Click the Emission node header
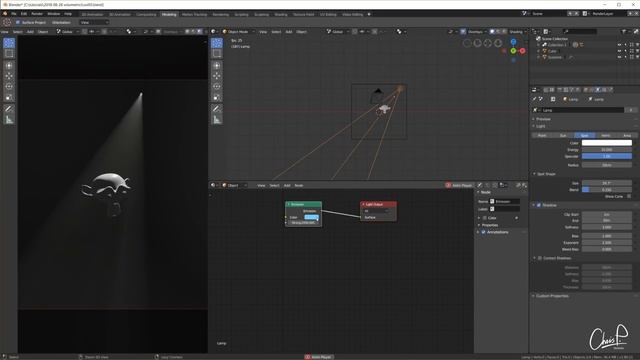 coord(303,204)
